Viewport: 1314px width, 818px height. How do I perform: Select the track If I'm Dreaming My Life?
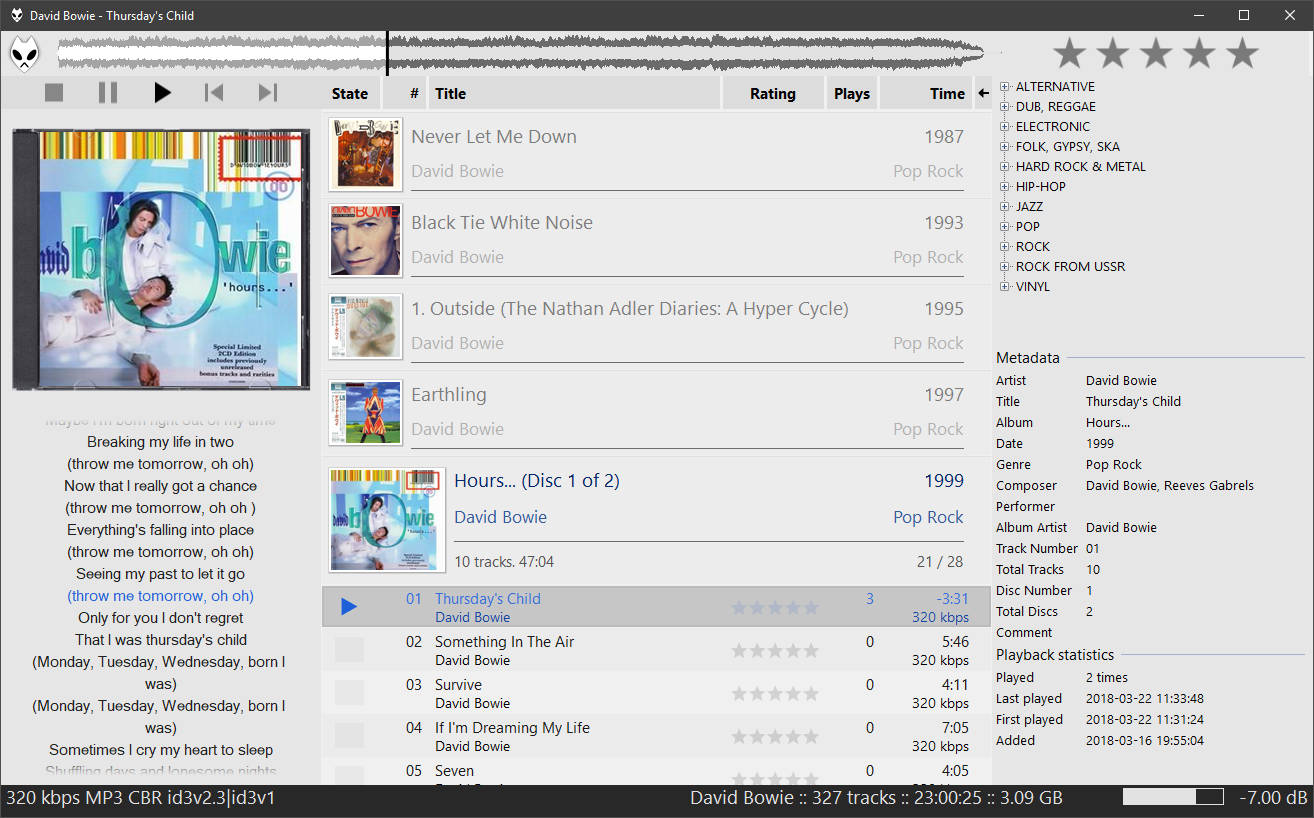[x=512, y=728]
